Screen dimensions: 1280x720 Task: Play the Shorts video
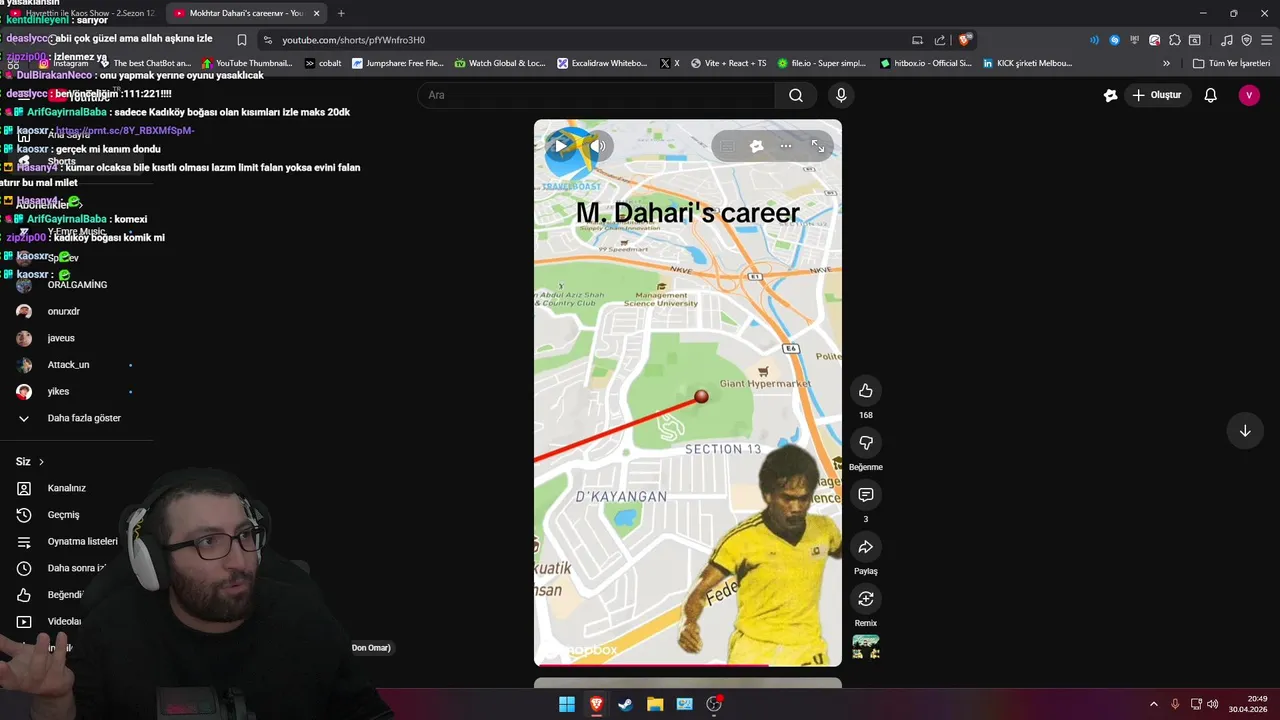pyautogui.click(x=561, y=146)
